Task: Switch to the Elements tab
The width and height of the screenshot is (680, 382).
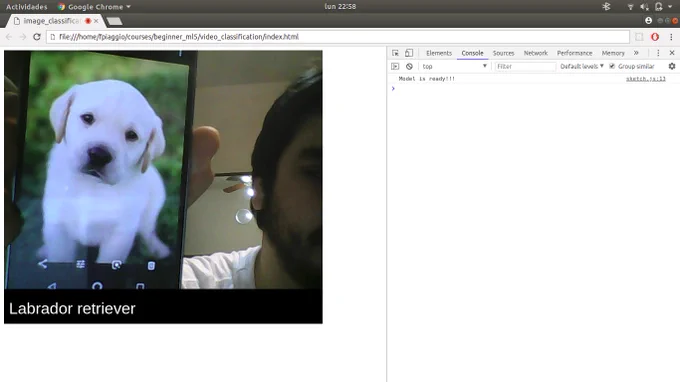Action: 438,53
